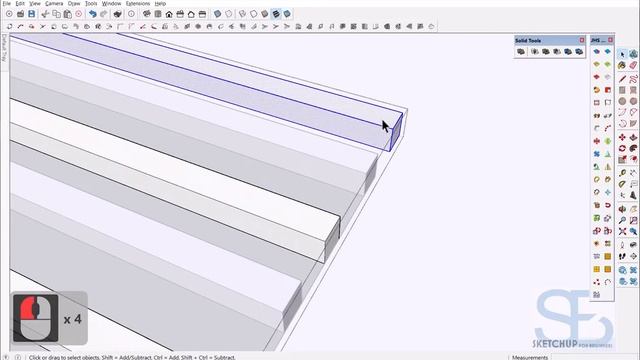Select the Rotate red circular tool
This screenshot has width=640, height=360.
[622, 148]
